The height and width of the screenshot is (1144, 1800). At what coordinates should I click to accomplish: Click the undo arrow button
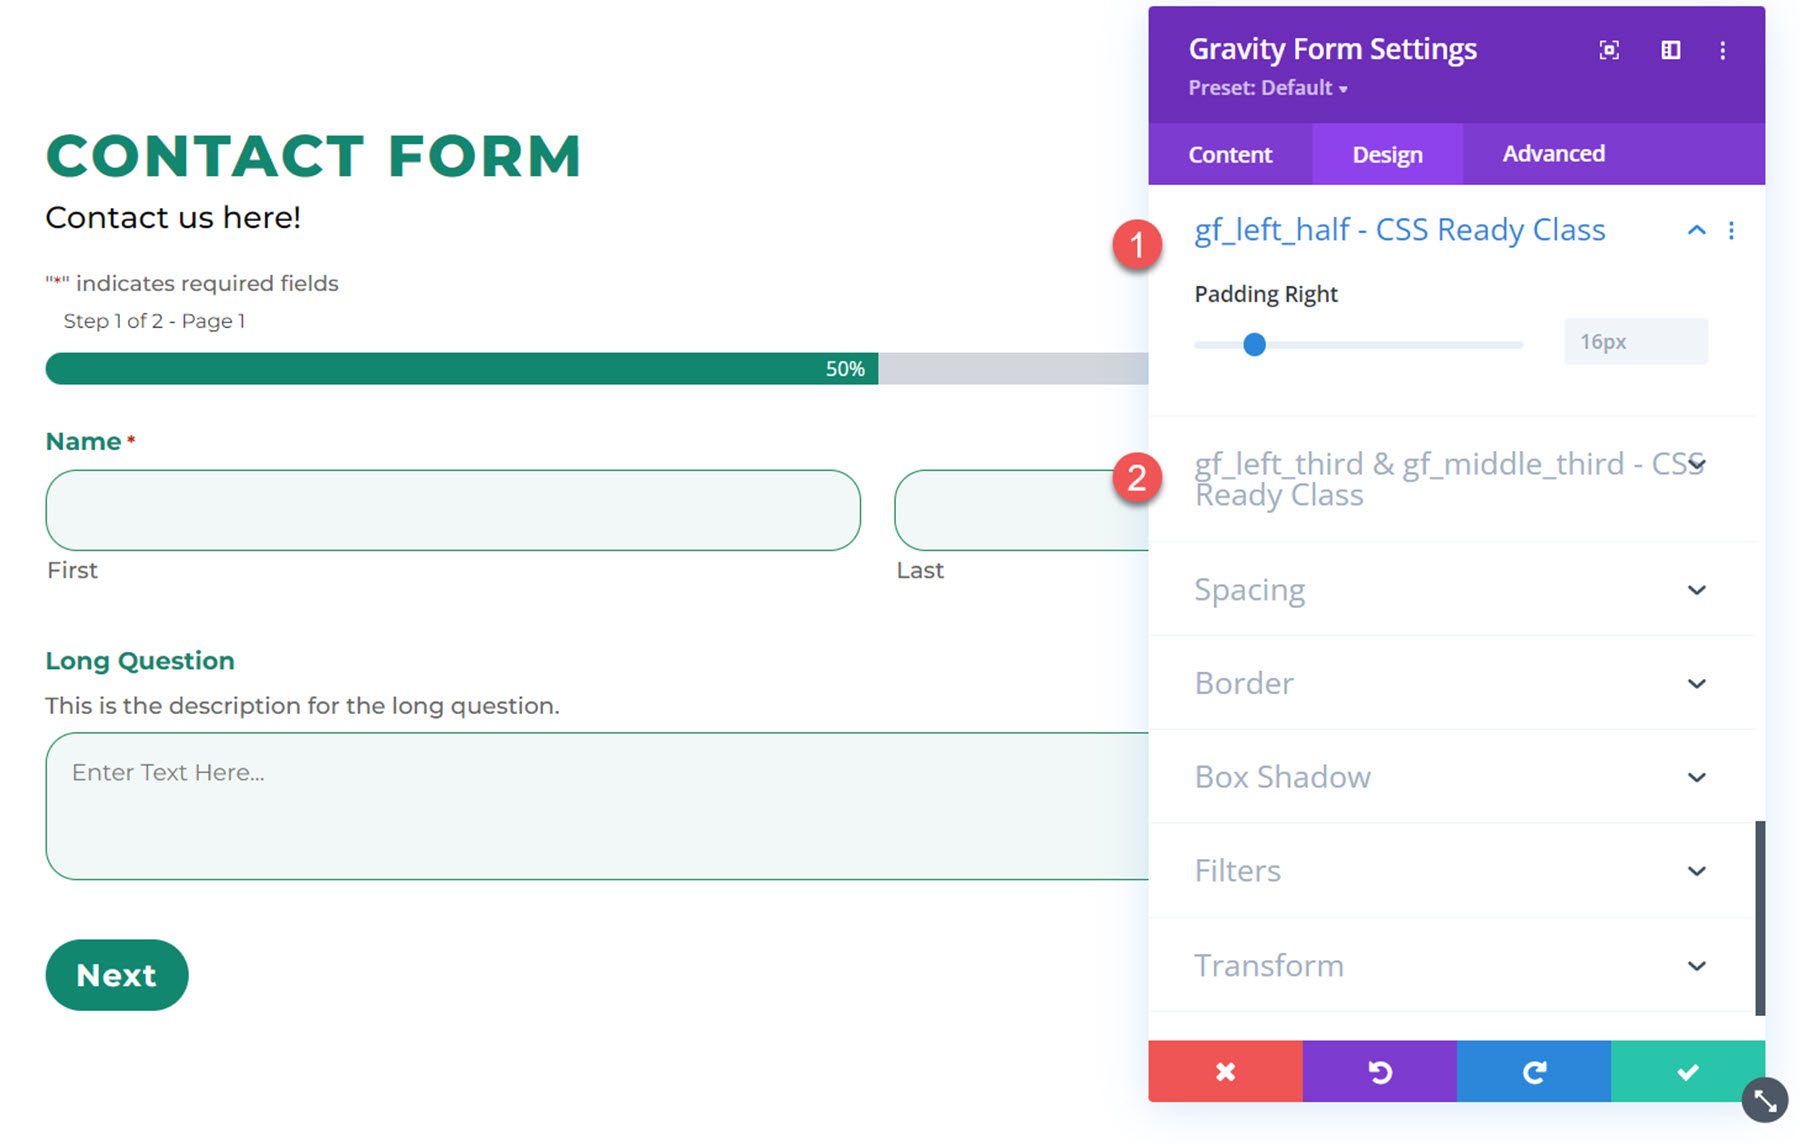pyautogui.click(x=1379, y=1072)
